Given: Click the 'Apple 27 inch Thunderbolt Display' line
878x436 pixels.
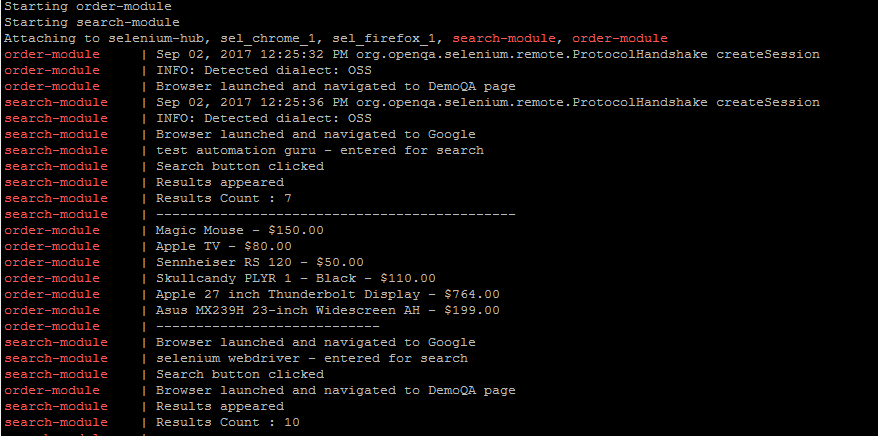Looking at the screenshot, I should tap(328, 294).
